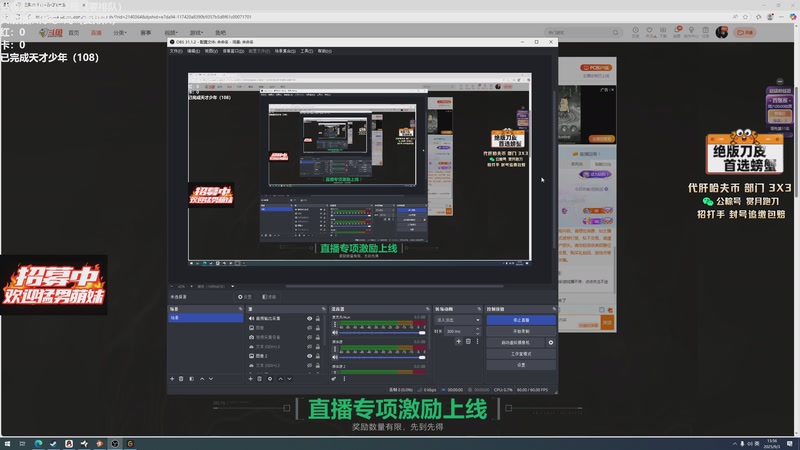Open 场景集合 menu in OBS
800x450 pixels.
pos(285,51)
